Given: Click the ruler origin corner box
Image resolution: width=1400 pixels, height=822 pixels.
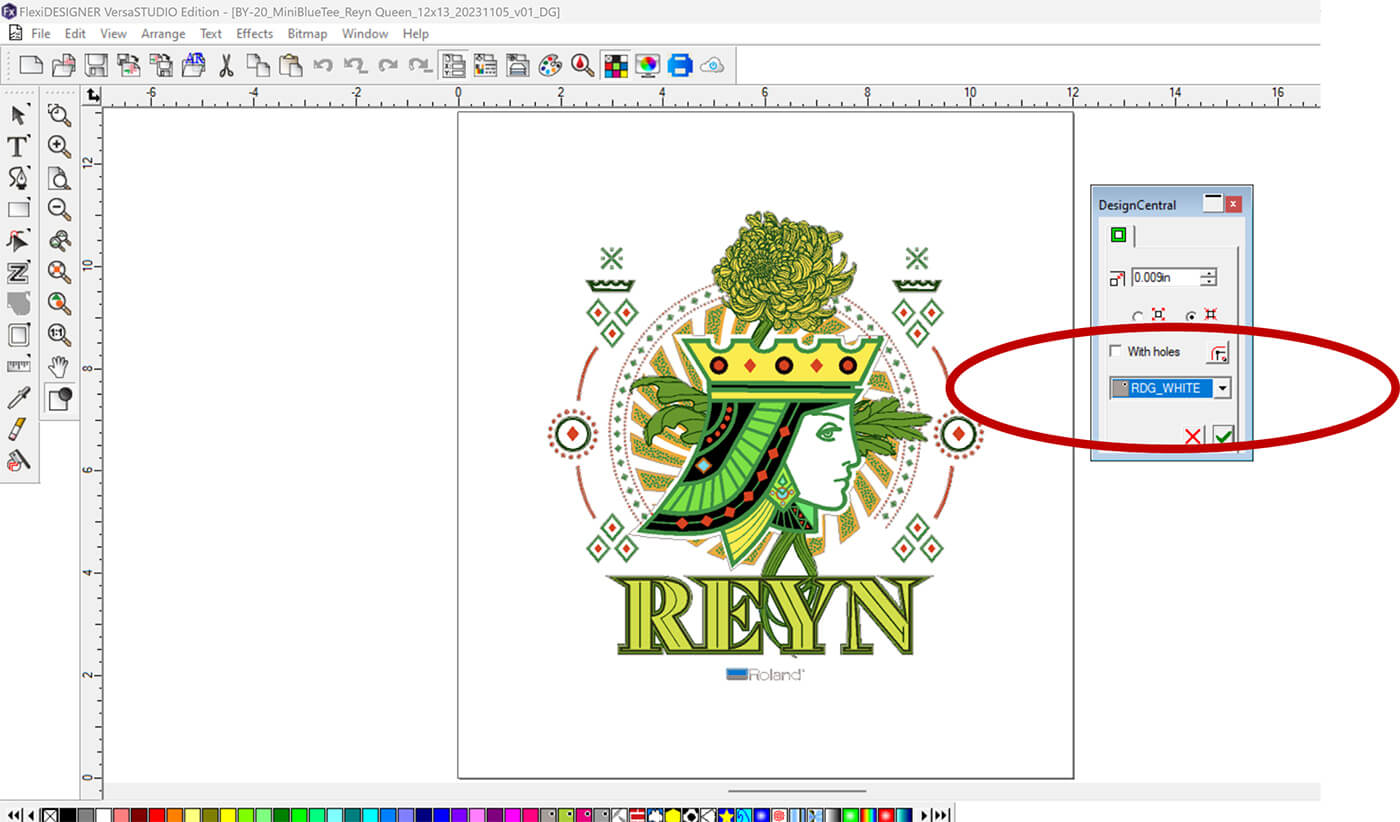Looking at the screenshot, I should point(92,96).
